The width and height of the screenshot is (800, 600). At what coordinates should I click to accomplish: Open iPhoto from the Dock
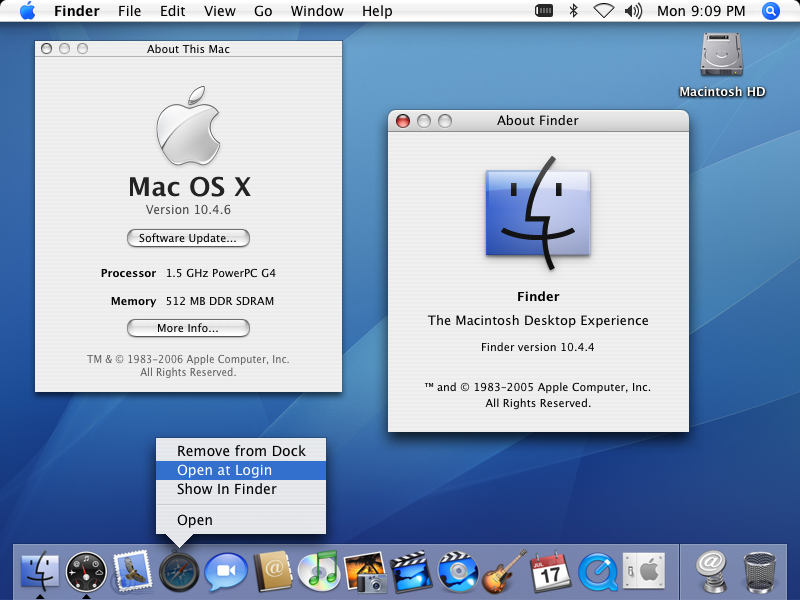[x=365, y=571]
